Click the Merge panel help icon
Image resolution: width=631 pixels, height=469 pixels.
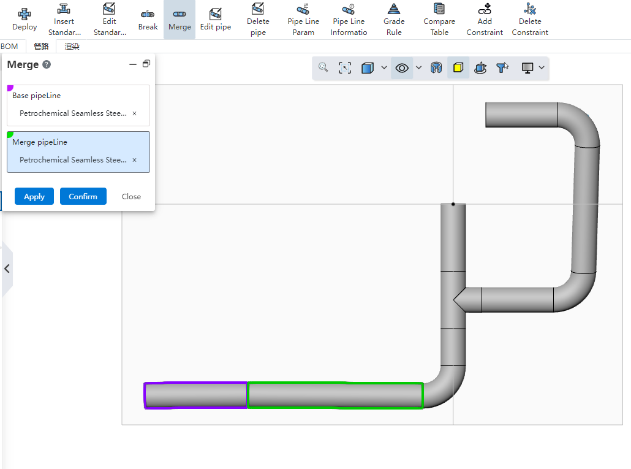[47, 64]
